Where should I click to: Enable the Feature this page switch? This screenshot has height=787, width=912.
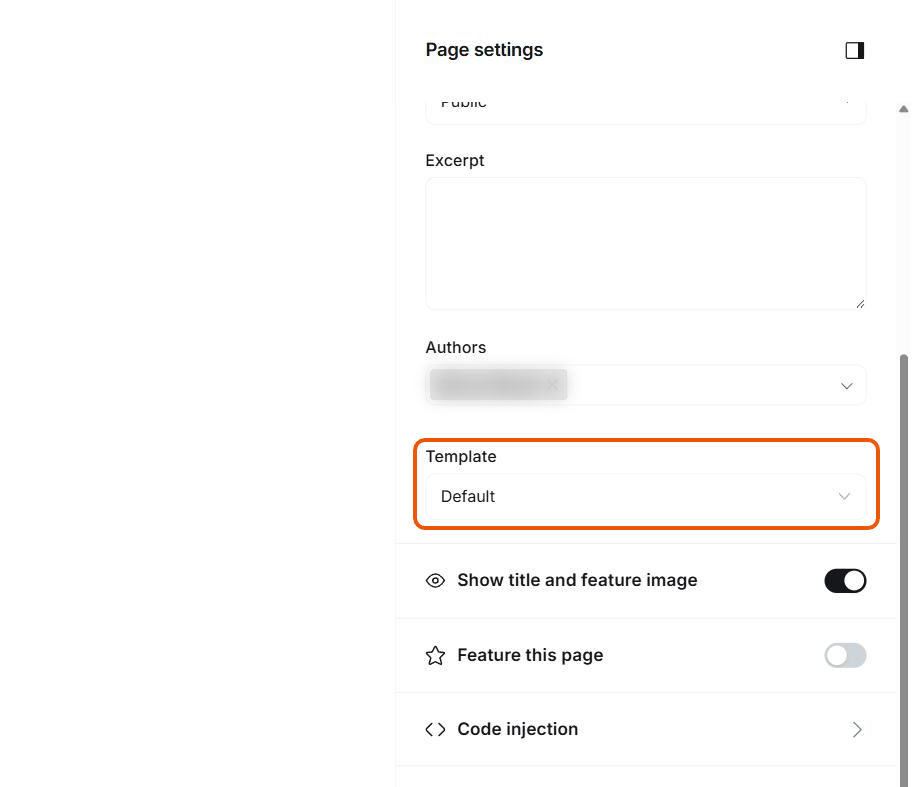(845, 656)
